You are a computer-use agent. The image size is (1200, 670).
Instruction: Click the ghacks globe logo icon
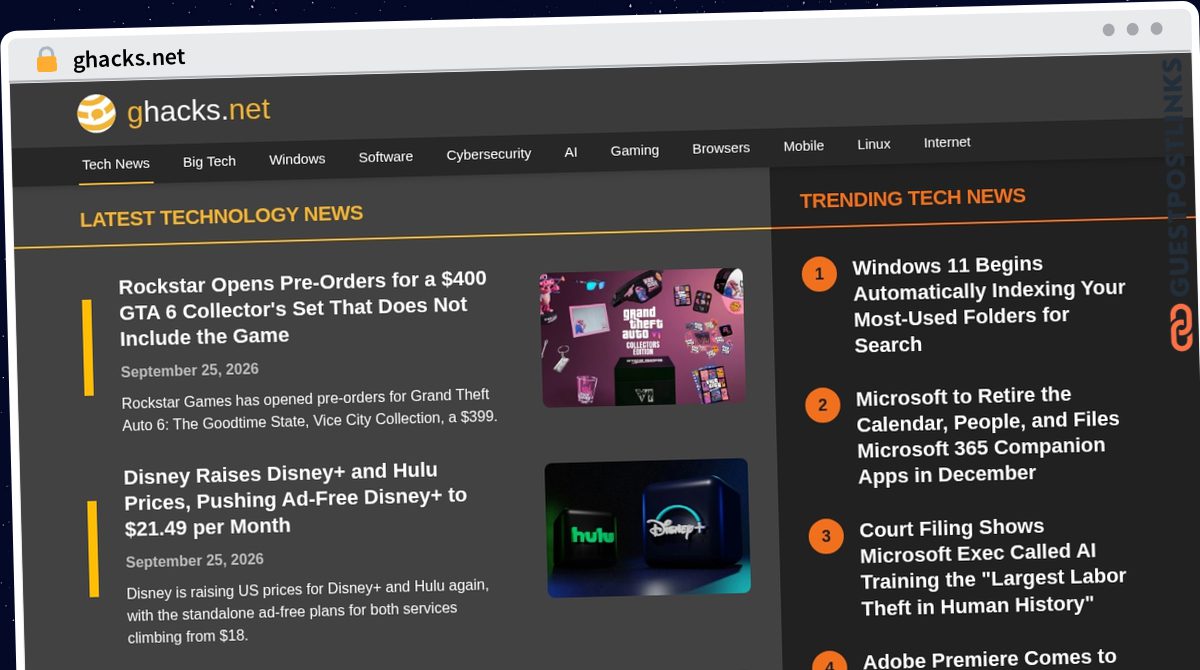click(97, 113)
